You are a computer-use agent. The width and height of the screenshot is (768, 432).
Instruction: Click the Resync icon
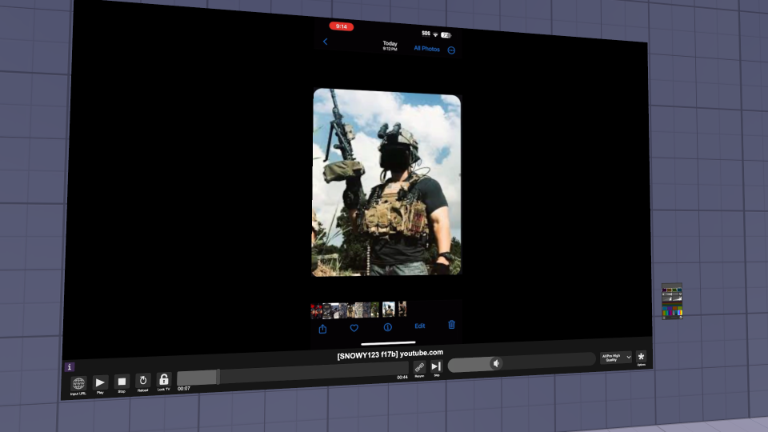[x=419, y=368]
